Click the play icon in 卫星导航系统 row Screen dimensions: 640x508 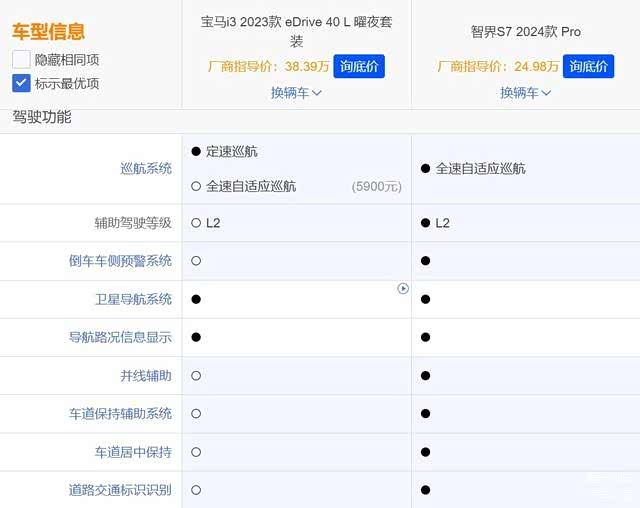403,289
